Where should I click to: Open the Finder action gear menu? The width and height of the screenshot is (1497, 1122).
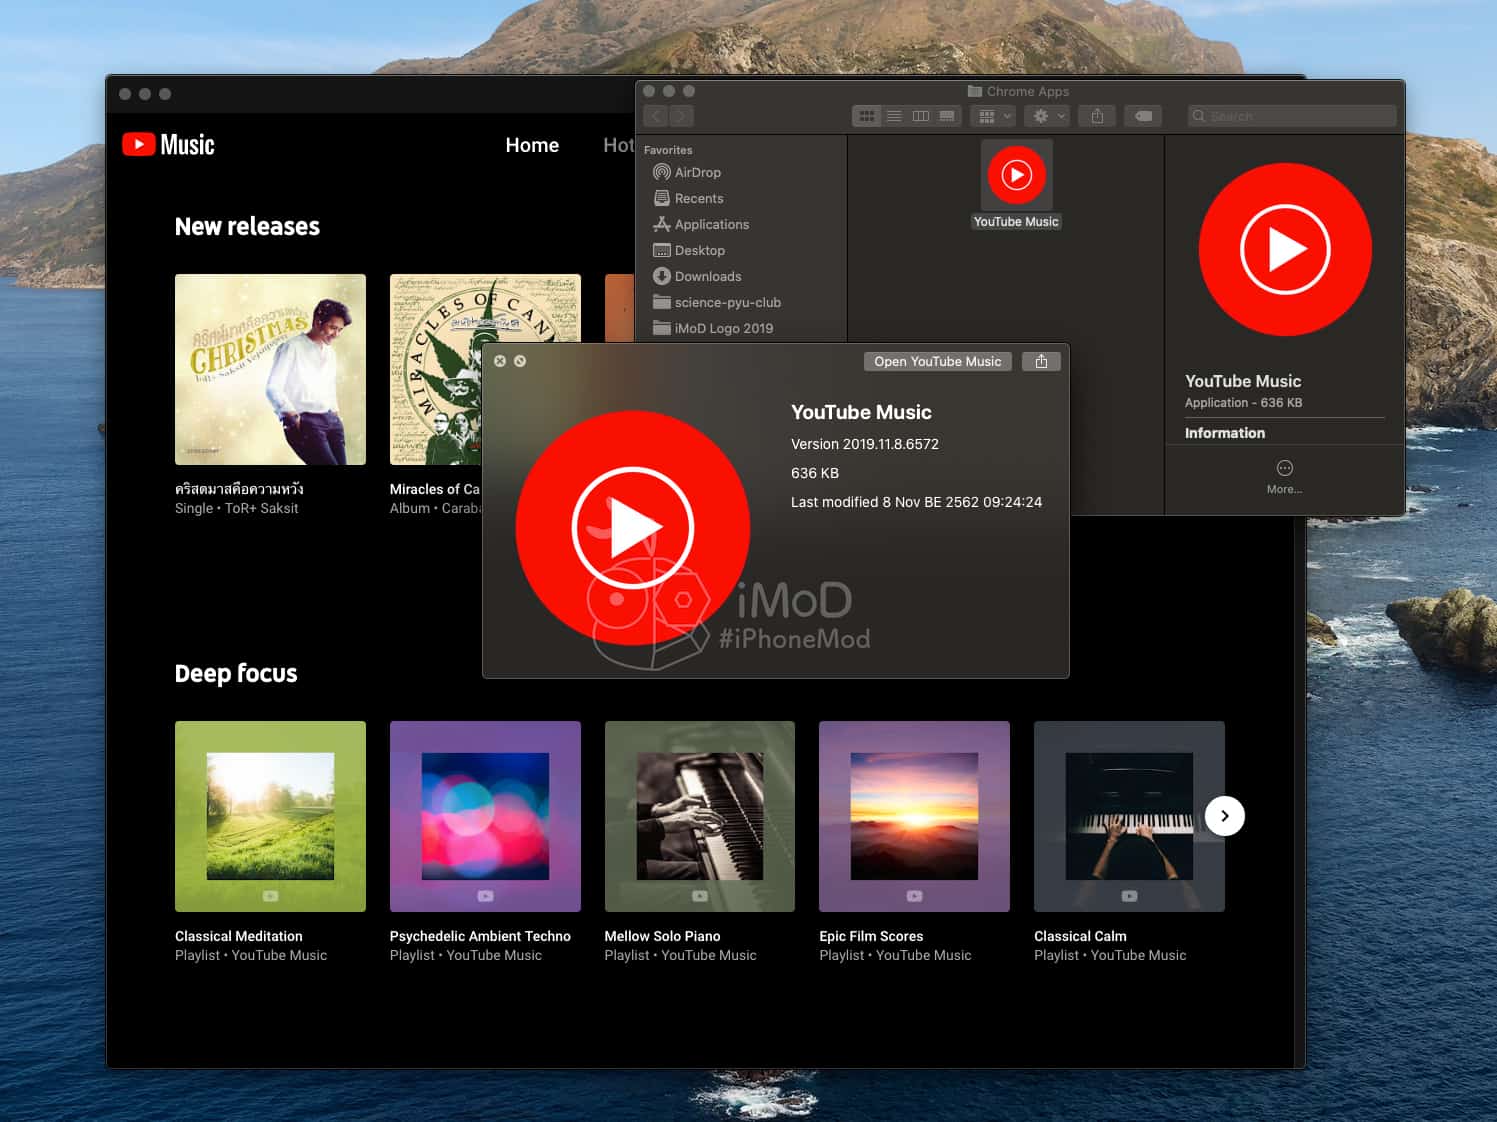1048,116
